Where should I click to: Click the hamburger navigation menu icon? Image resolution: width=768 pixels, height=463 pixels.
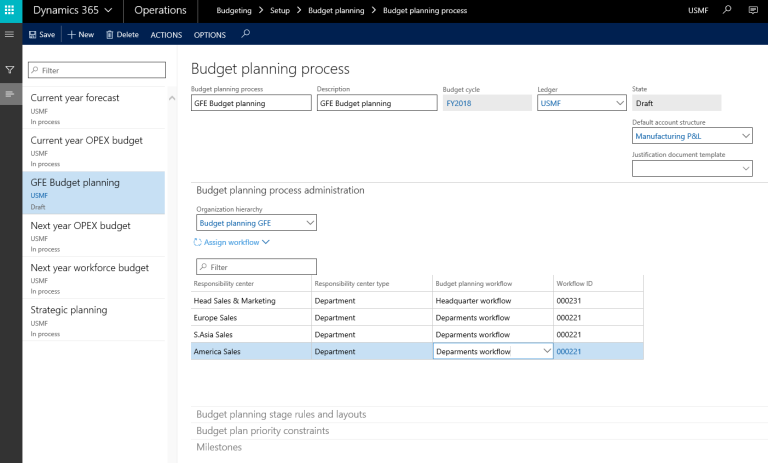click(11, 34)
